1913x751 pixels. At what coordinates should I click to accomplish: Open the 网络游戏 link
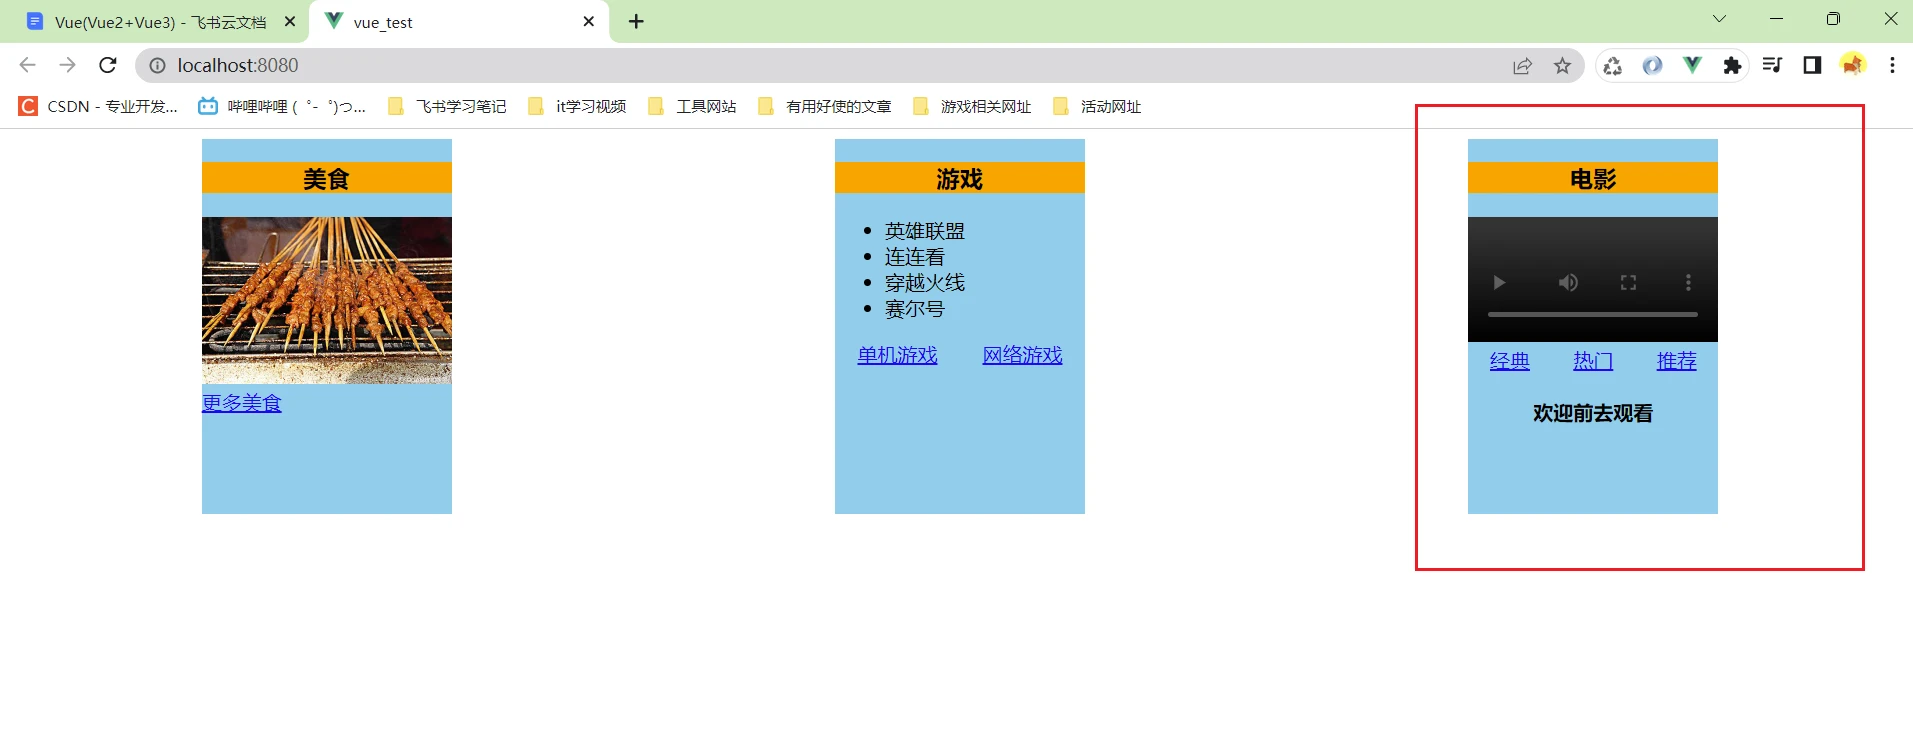1022,355
